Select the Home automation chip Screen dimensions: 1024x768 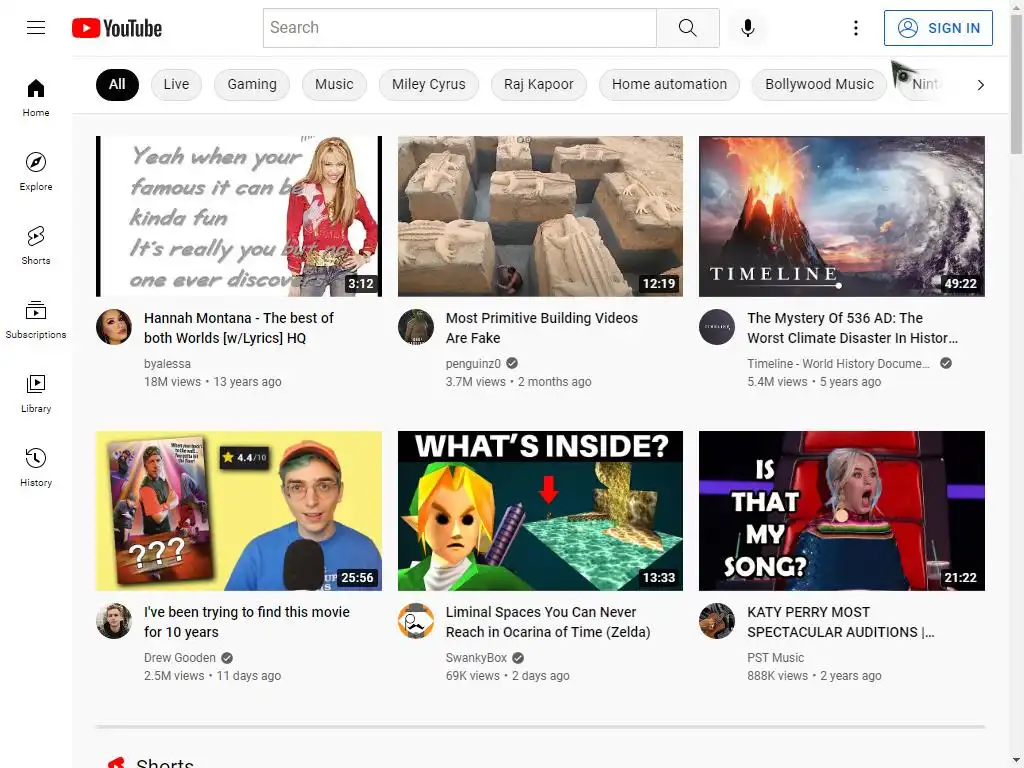click(669, 85)
